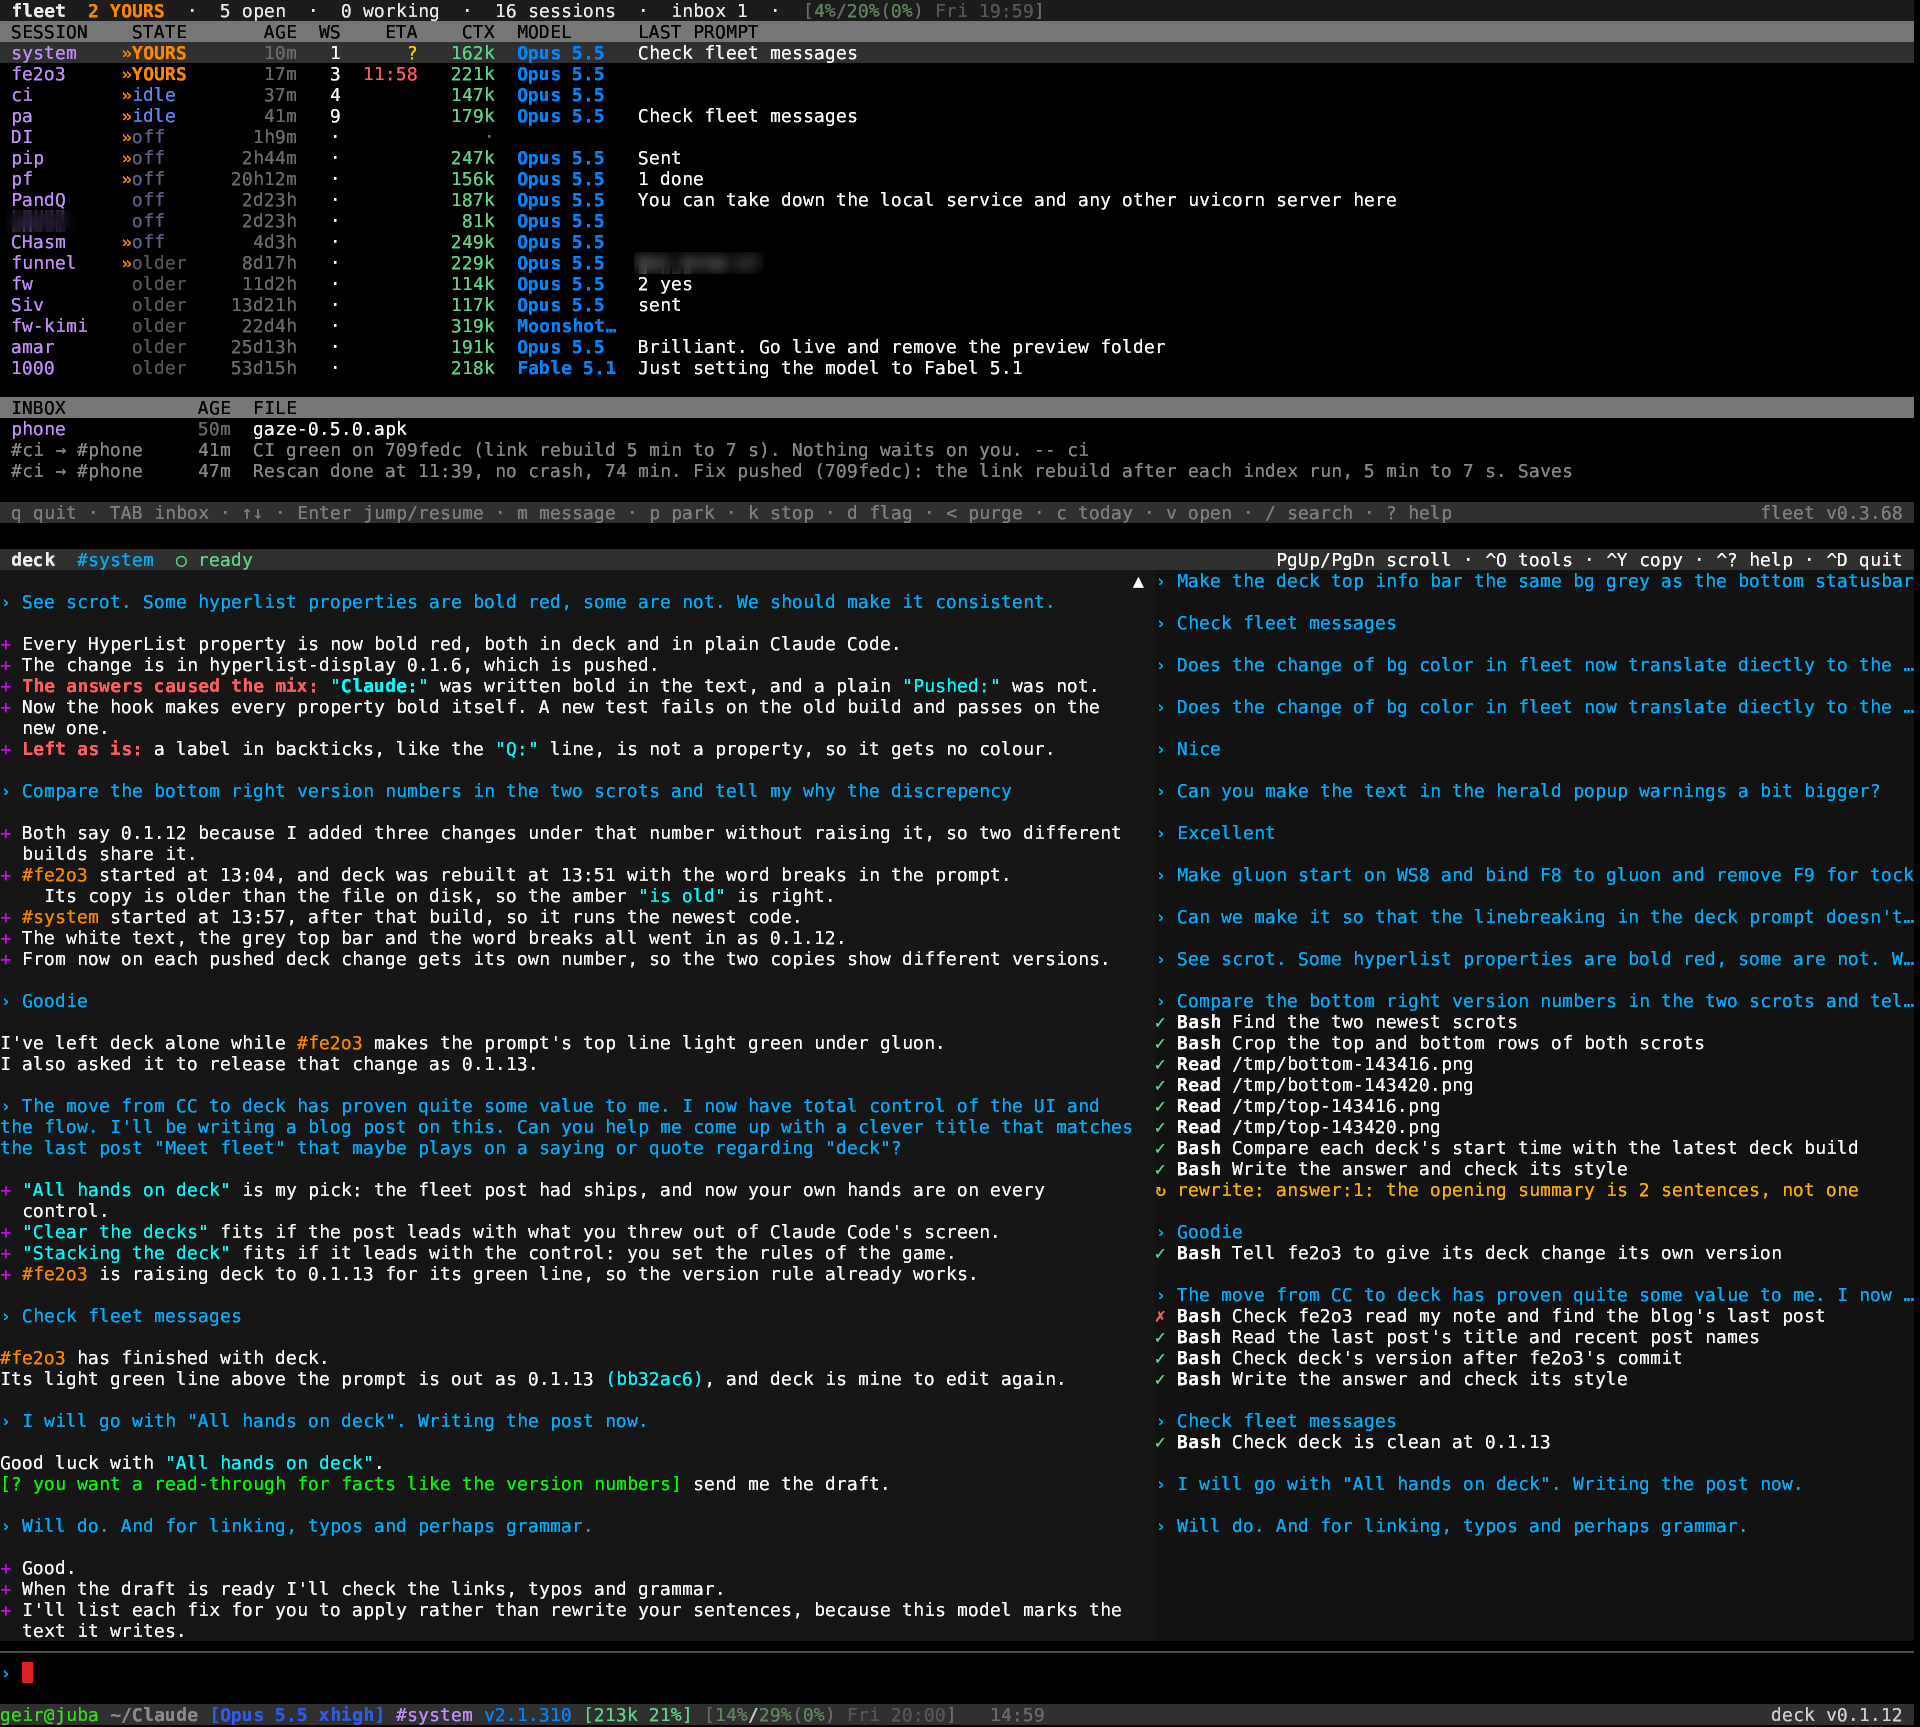The height and width of the screenshot is (1727, 1920).
Task: Click the Moonshot model cell
Action: pos(566,326)
